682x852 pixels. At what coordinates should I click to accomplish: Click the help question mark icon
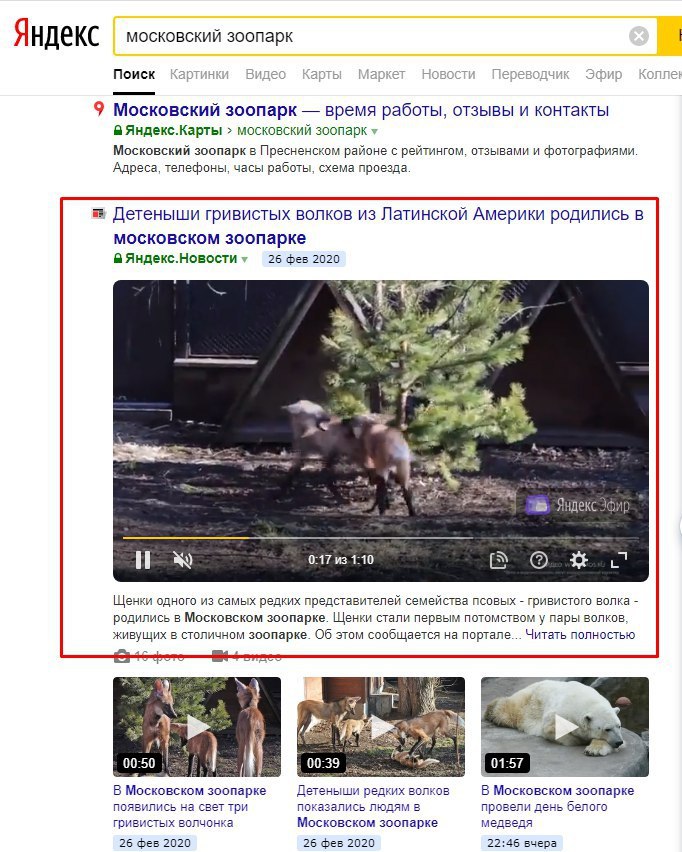(539, 560)
